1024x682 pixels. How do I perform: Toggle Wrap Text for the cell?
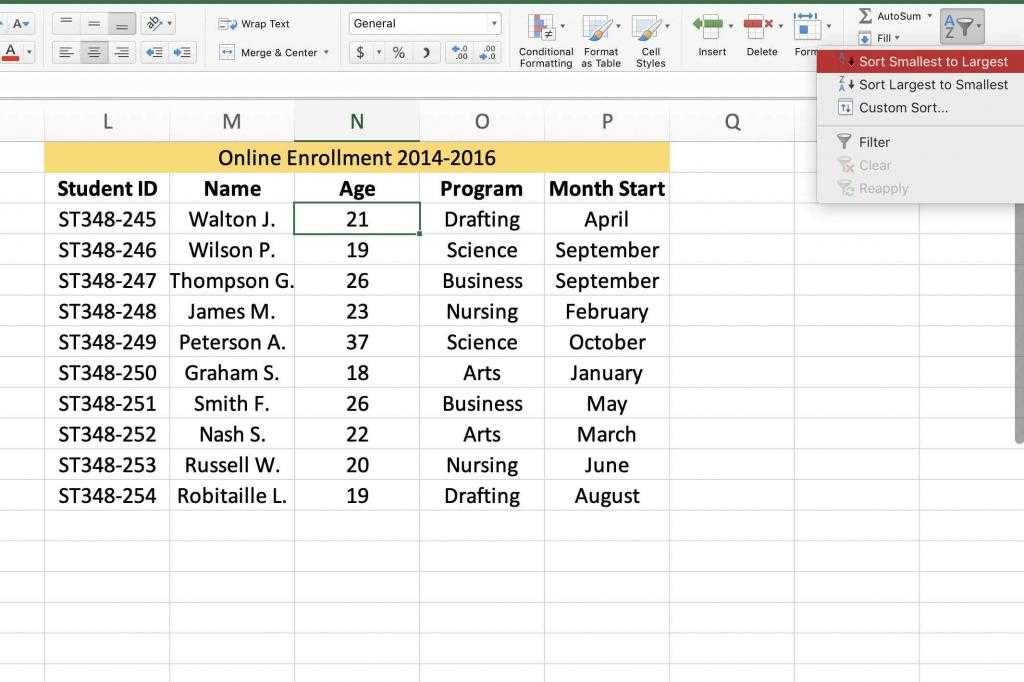click(254, 24)
